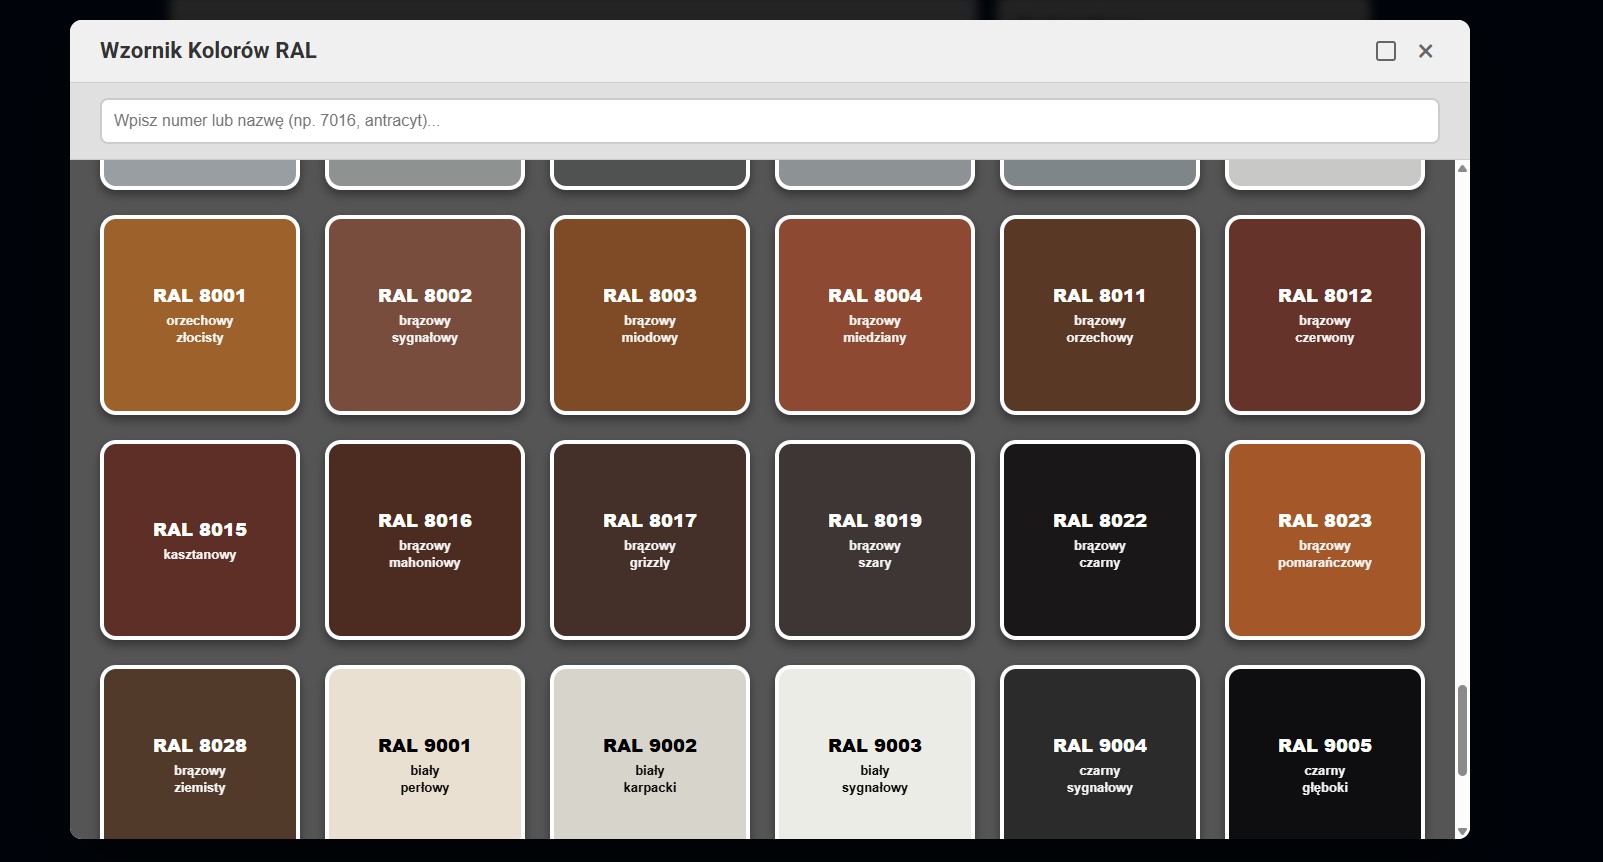Click the maximize window square icon
Image resolution: width=1603 pixels, height=862 pixels.
coord(1385,51)
